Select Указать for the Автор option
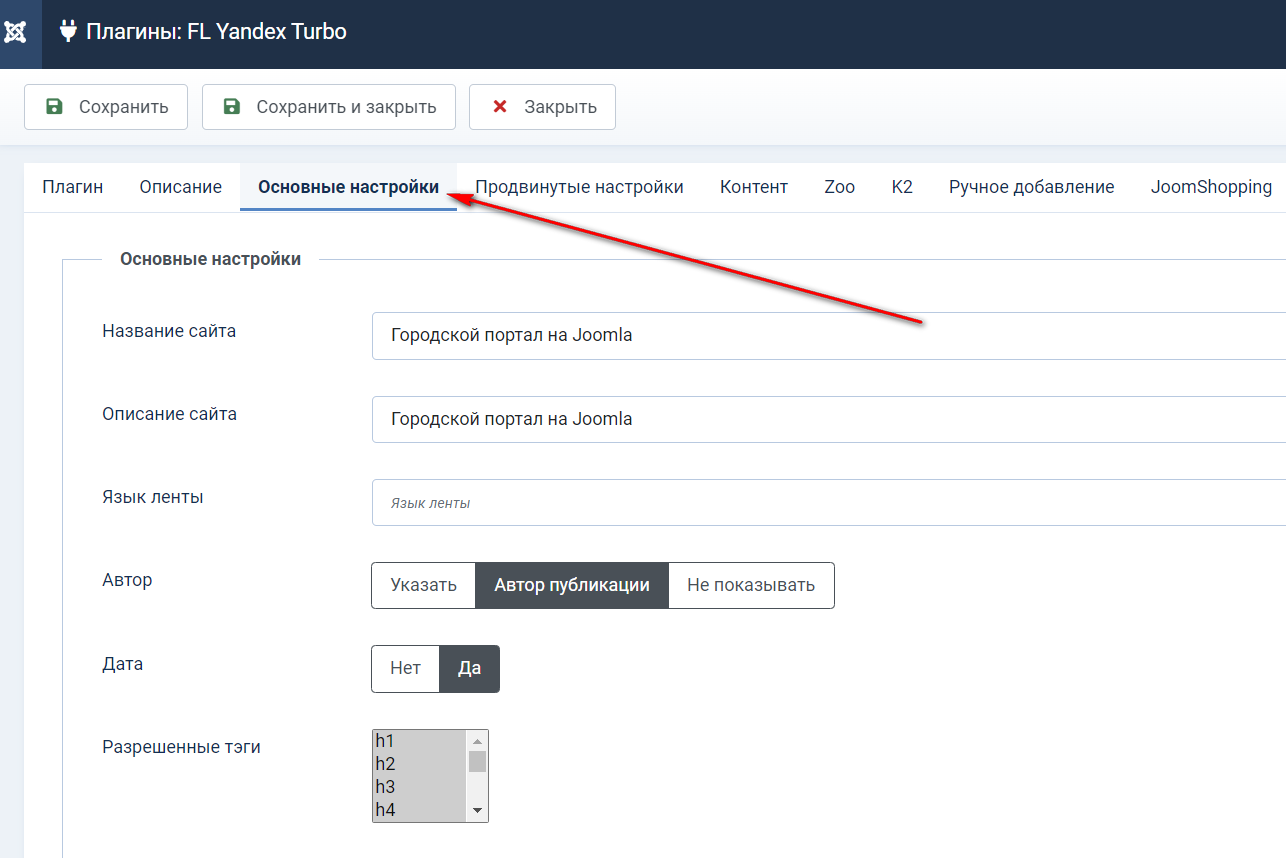This screenshot has height=858, width=1286. click(423, 585)
